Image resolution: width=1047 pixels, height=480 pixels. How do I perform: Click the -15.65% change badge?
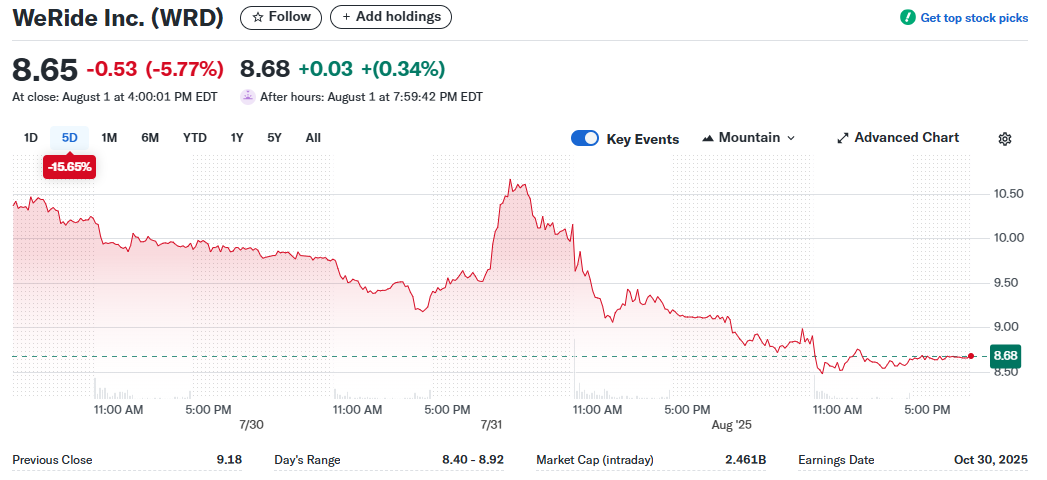(x=69, y=167)
